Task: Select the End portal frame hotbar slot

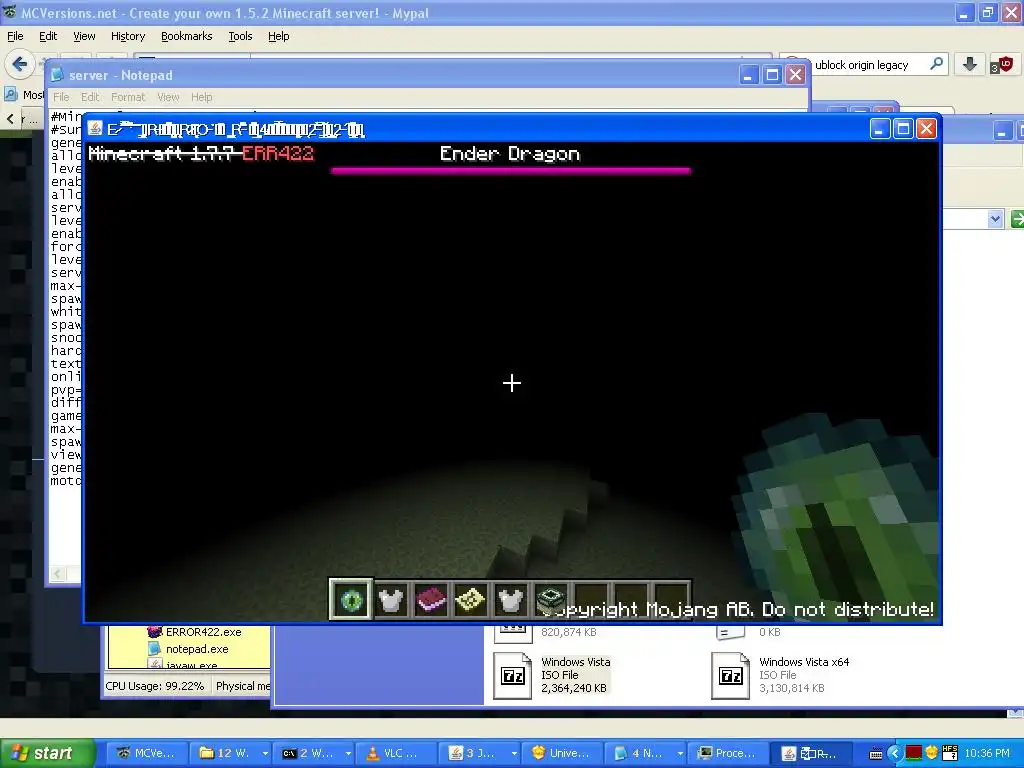Action: tap(550, 599)
